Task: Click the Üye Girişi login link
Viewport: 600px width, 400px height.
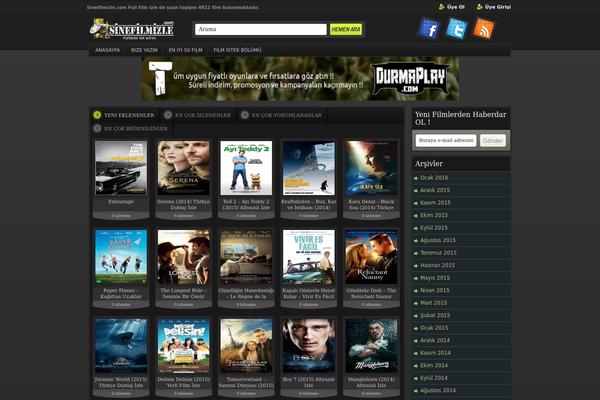Action: [494, 7]
